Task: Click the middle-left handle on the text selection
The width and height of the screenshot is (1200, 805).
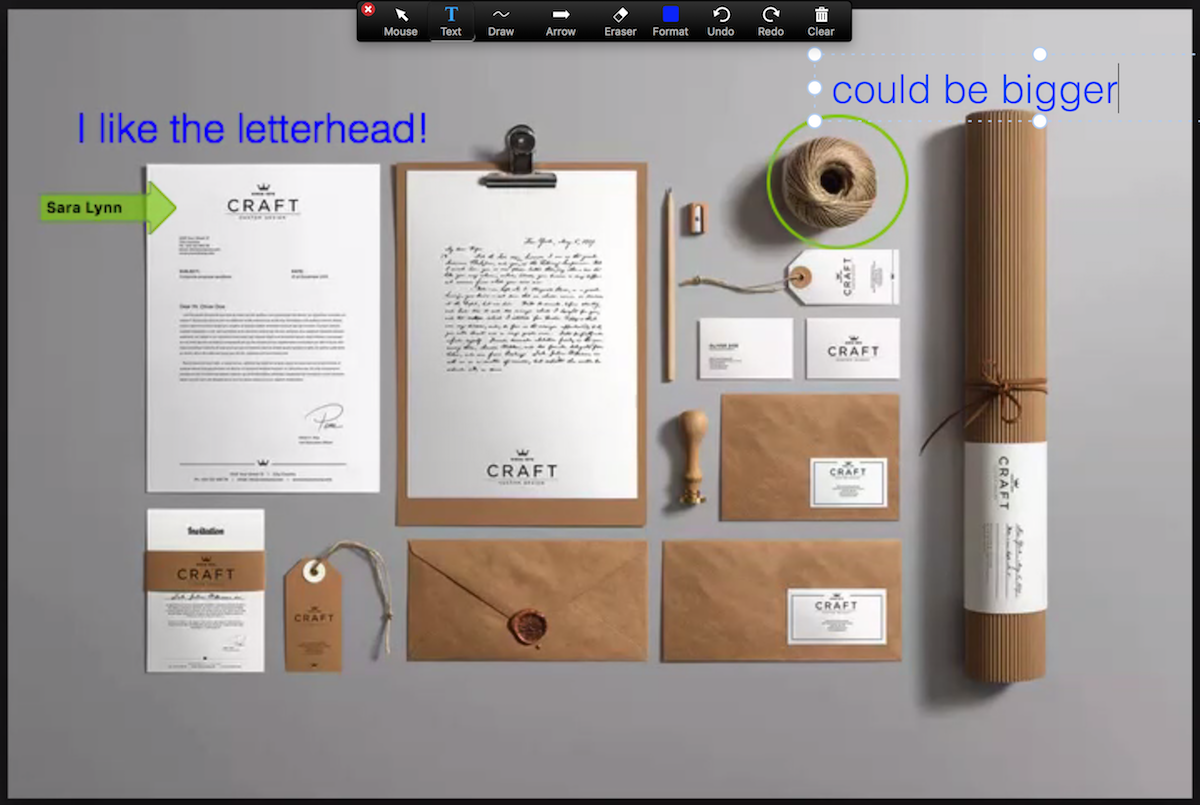Action: tap(816, 88)
